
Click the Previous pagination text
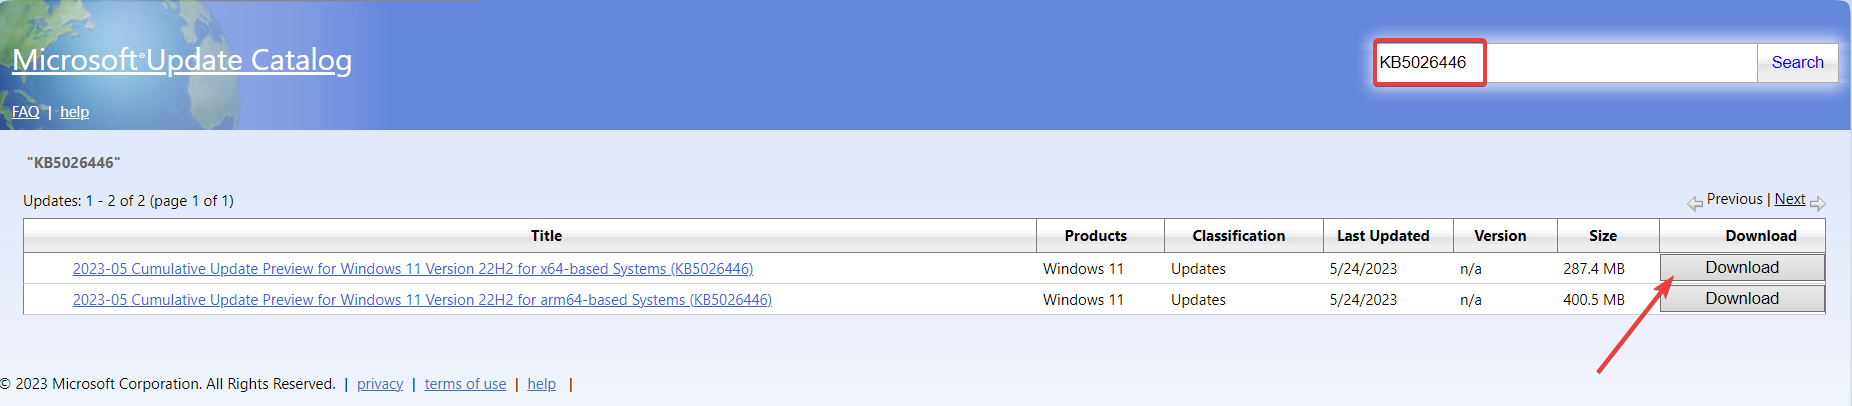[x=1734, y=199]
